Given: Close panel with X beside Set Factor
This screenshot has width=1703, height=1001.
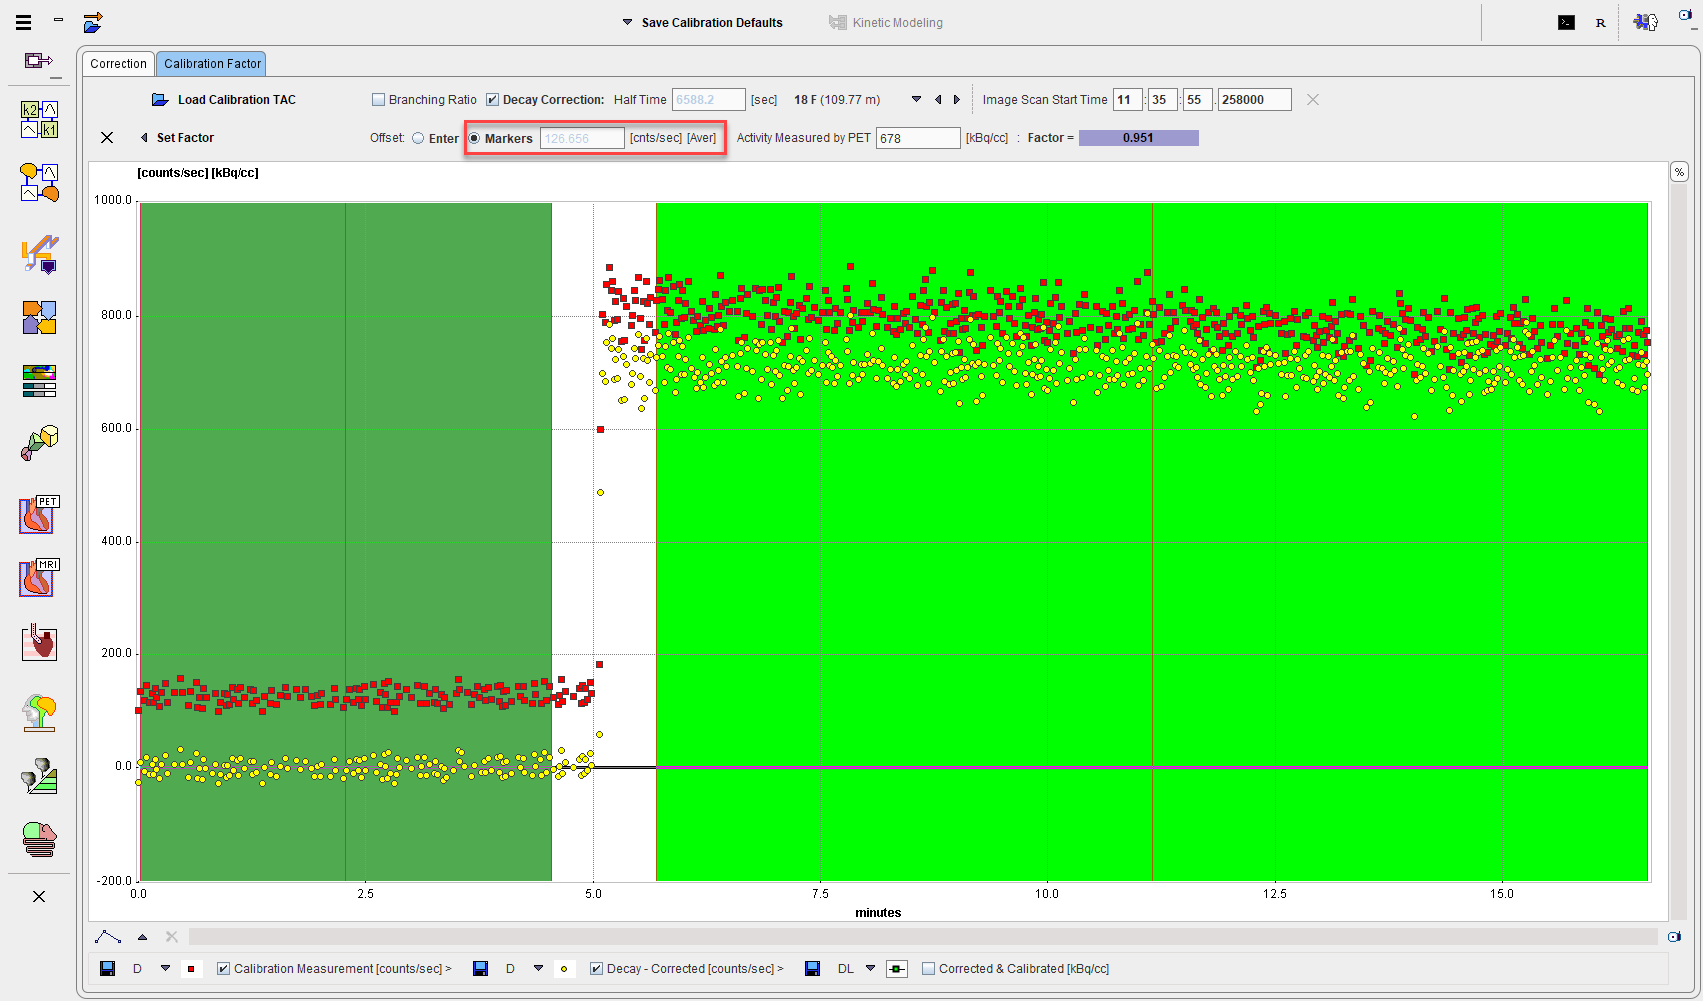Looking at the screenshot, I should pyautogui.click(x=107, y=138).
